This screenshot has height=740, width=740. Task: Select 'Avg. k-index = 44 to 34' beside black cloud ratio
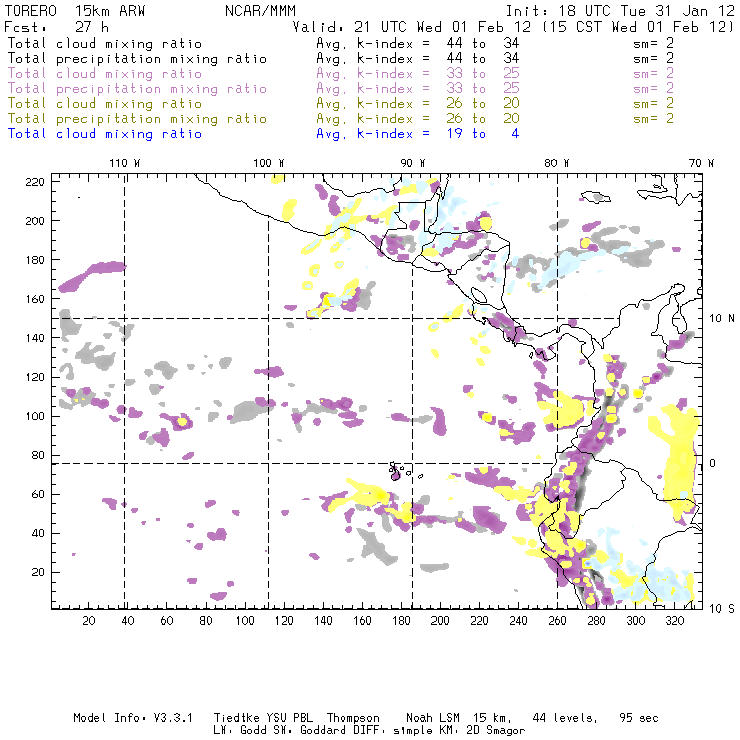[418, 43]
